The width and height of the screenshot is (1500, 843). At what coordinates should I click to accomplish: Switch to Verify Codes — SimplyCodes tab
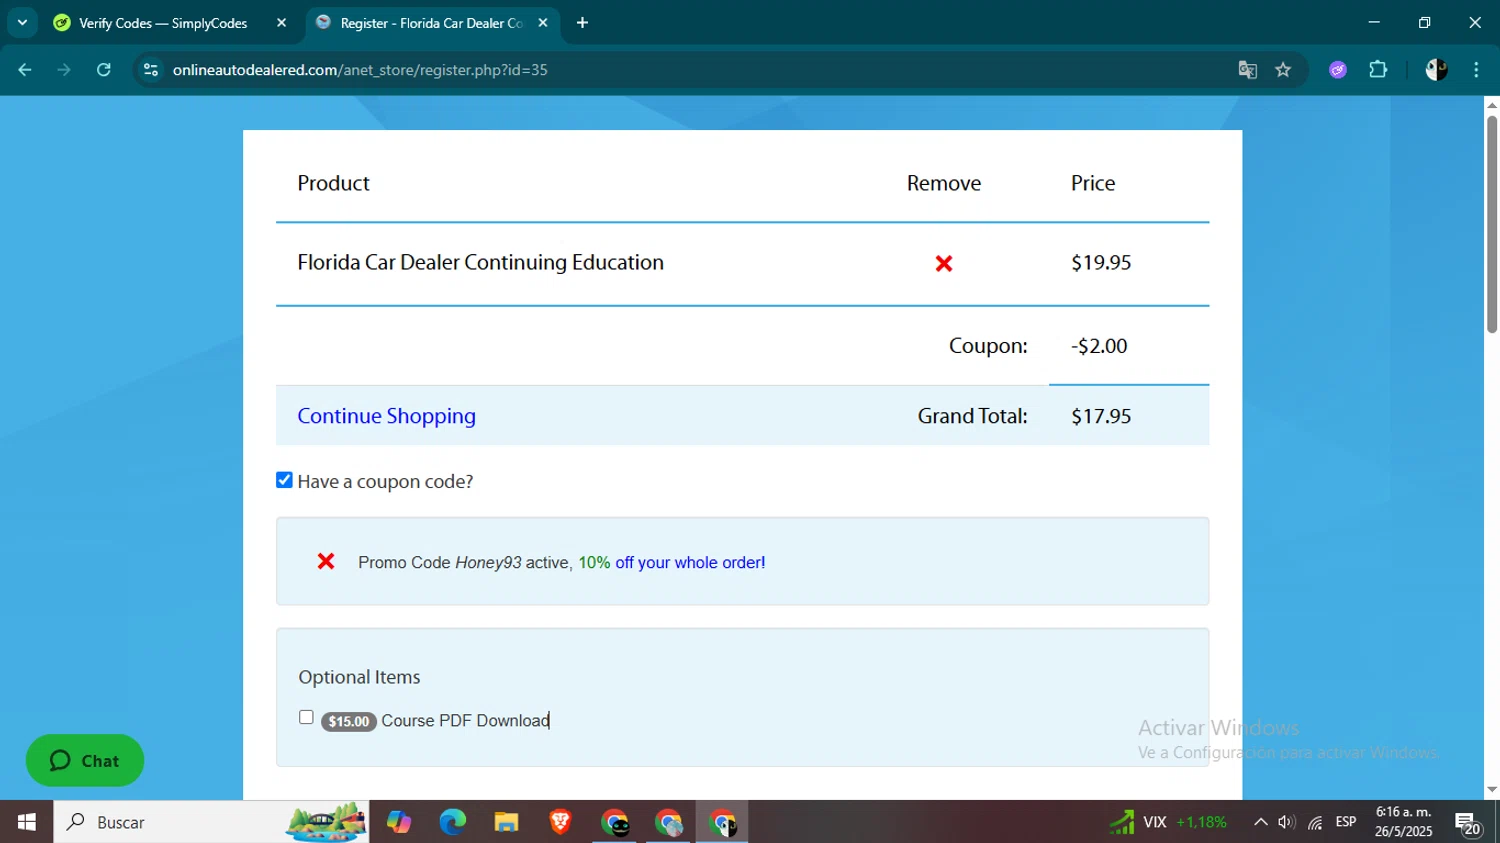[x=164, y=23]
